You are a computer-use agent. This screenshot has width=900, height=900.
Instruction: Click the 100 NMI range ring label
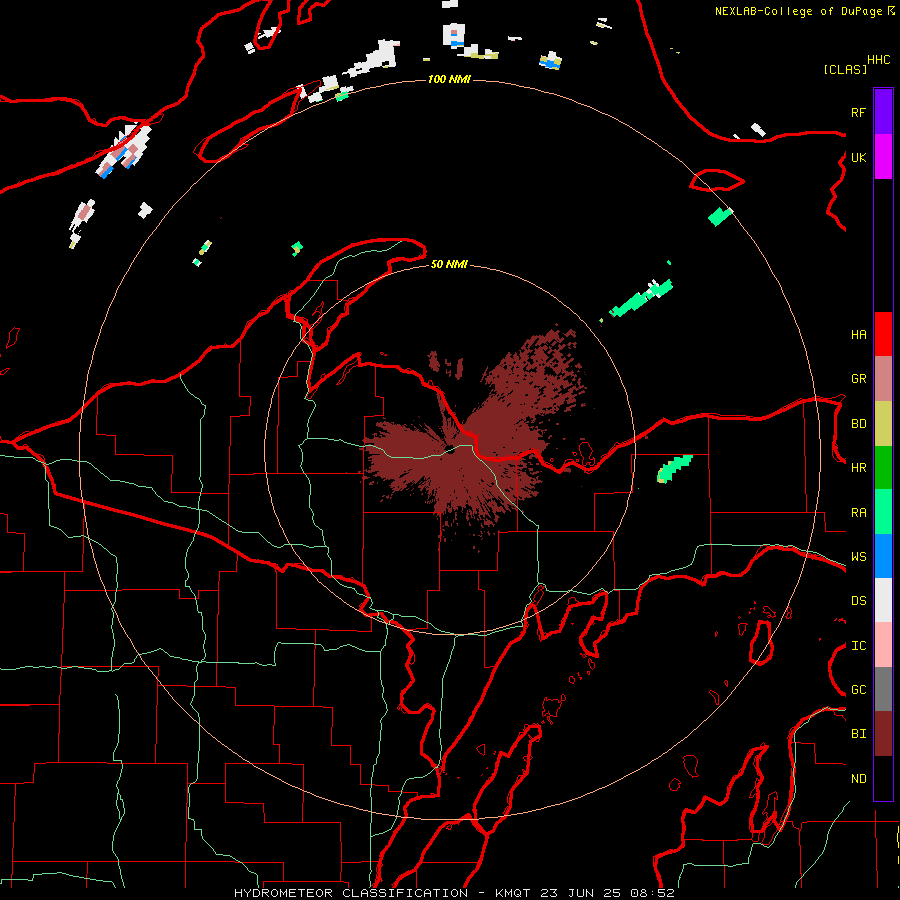pyautogui.click(x=449, y=79)
